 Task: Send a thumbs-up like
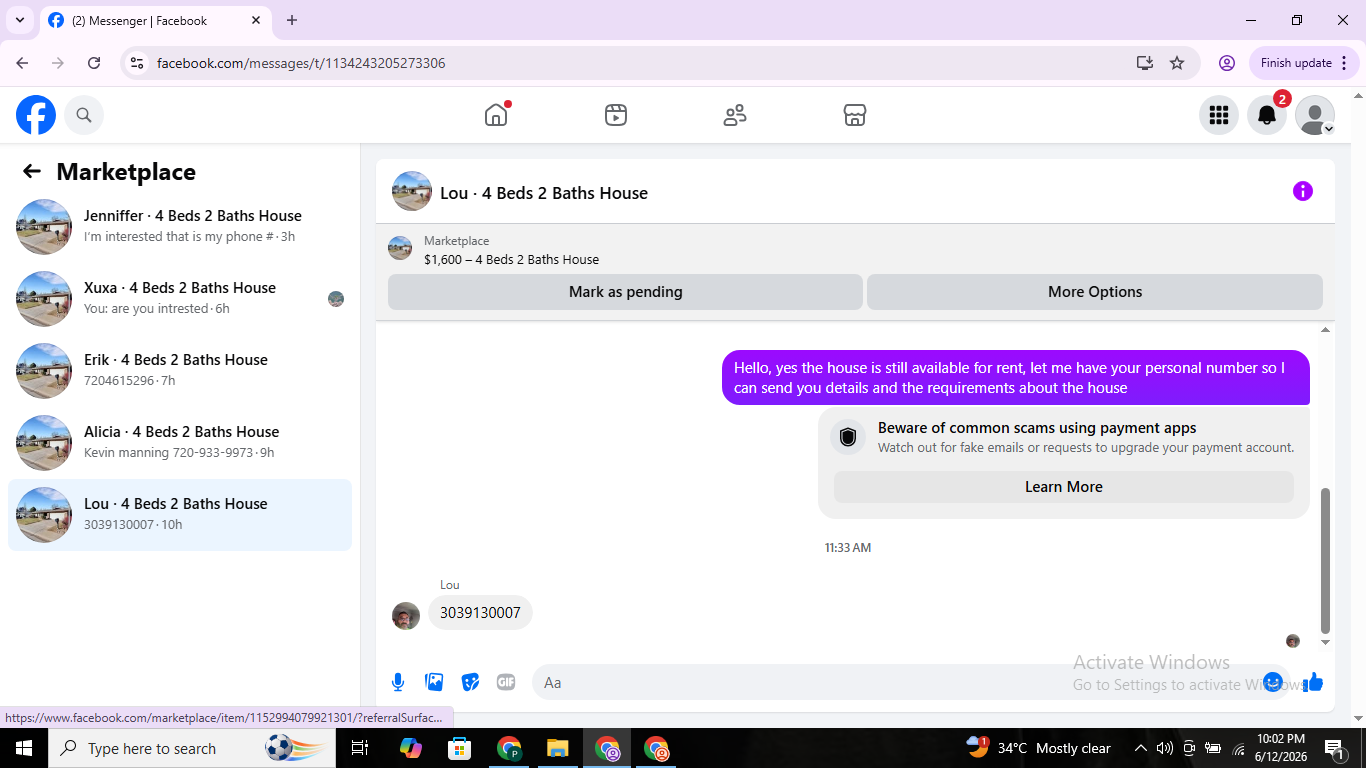point(1313,682)
